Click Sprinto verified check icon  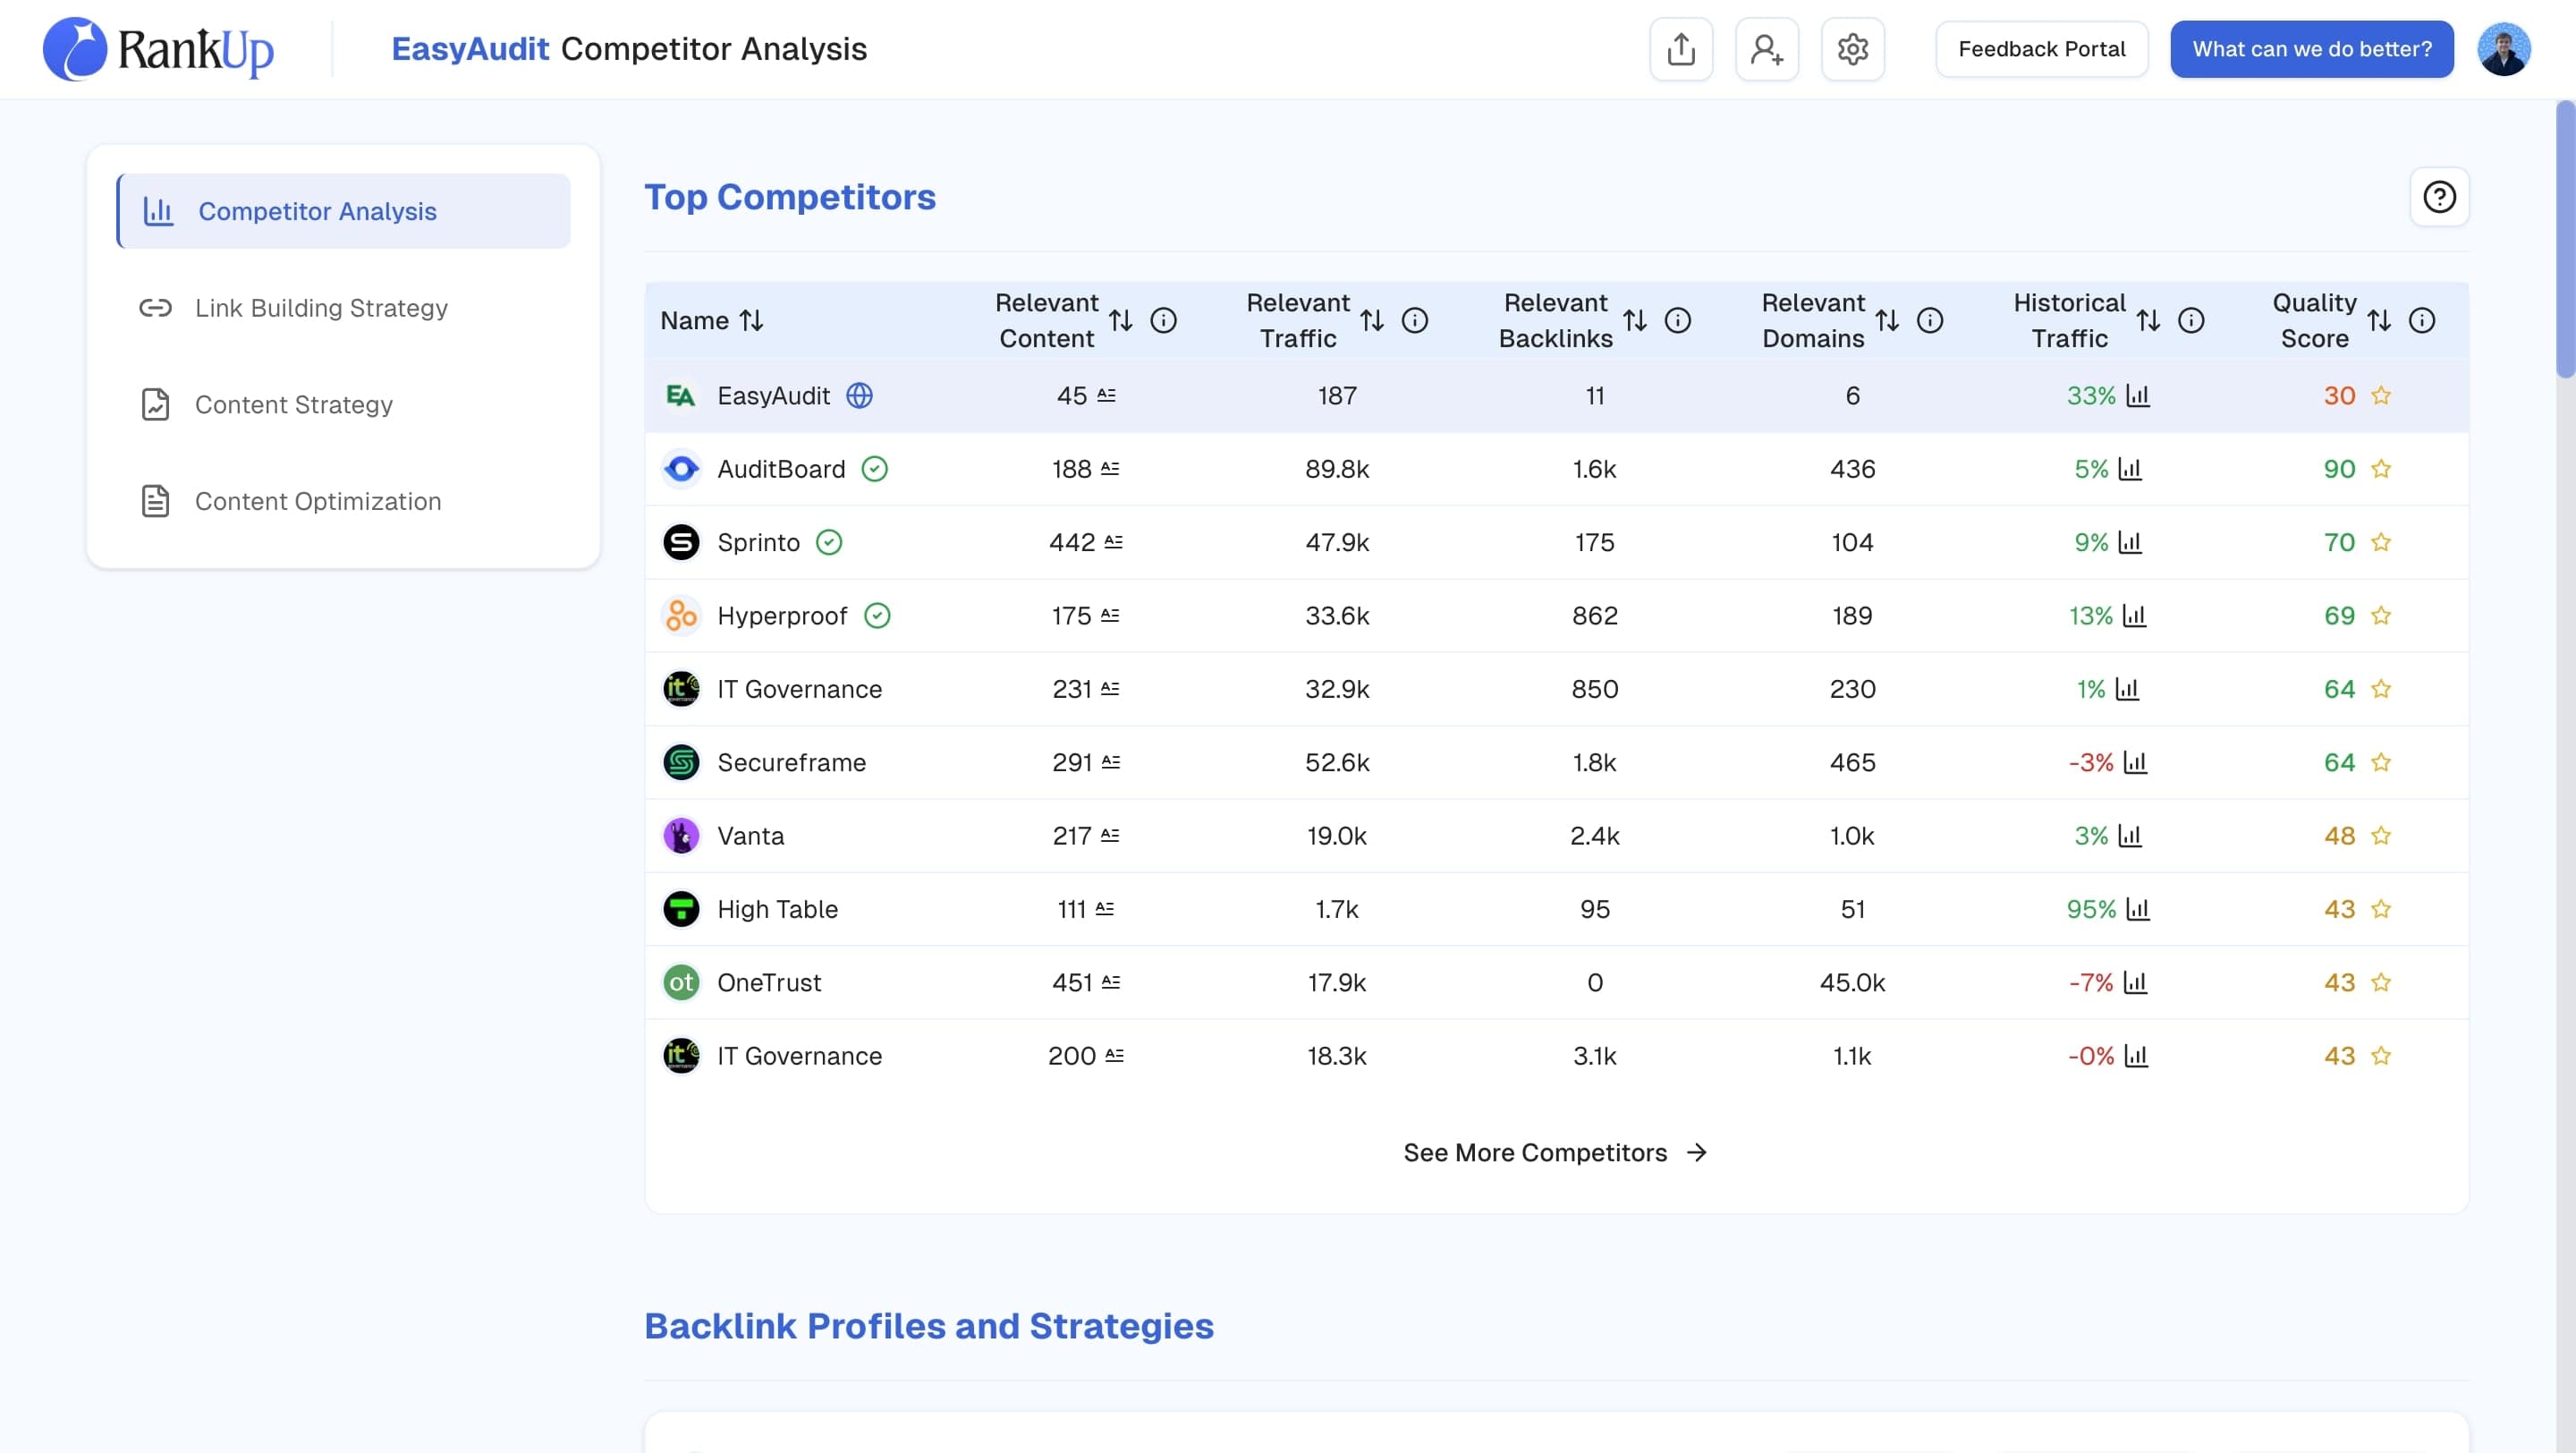[x=829, y=542]
